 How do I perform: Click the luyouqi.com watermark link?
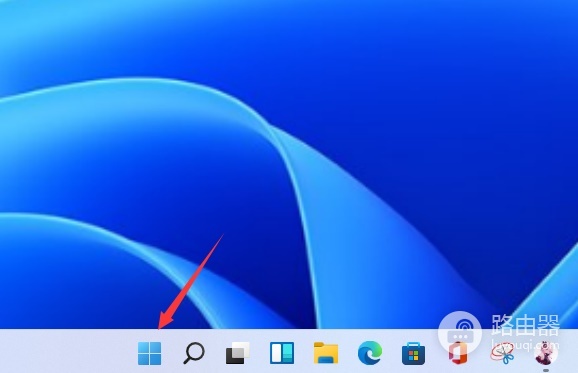pos(525,345)
